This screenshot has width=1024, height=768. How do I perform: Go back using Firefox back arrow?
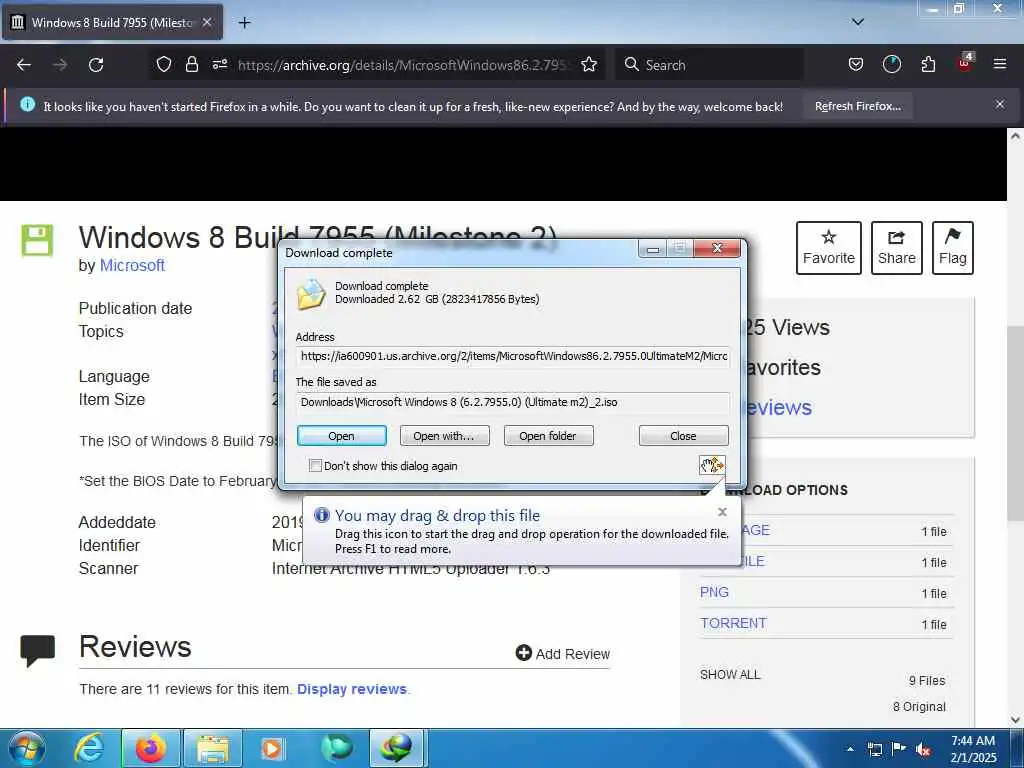24,65
